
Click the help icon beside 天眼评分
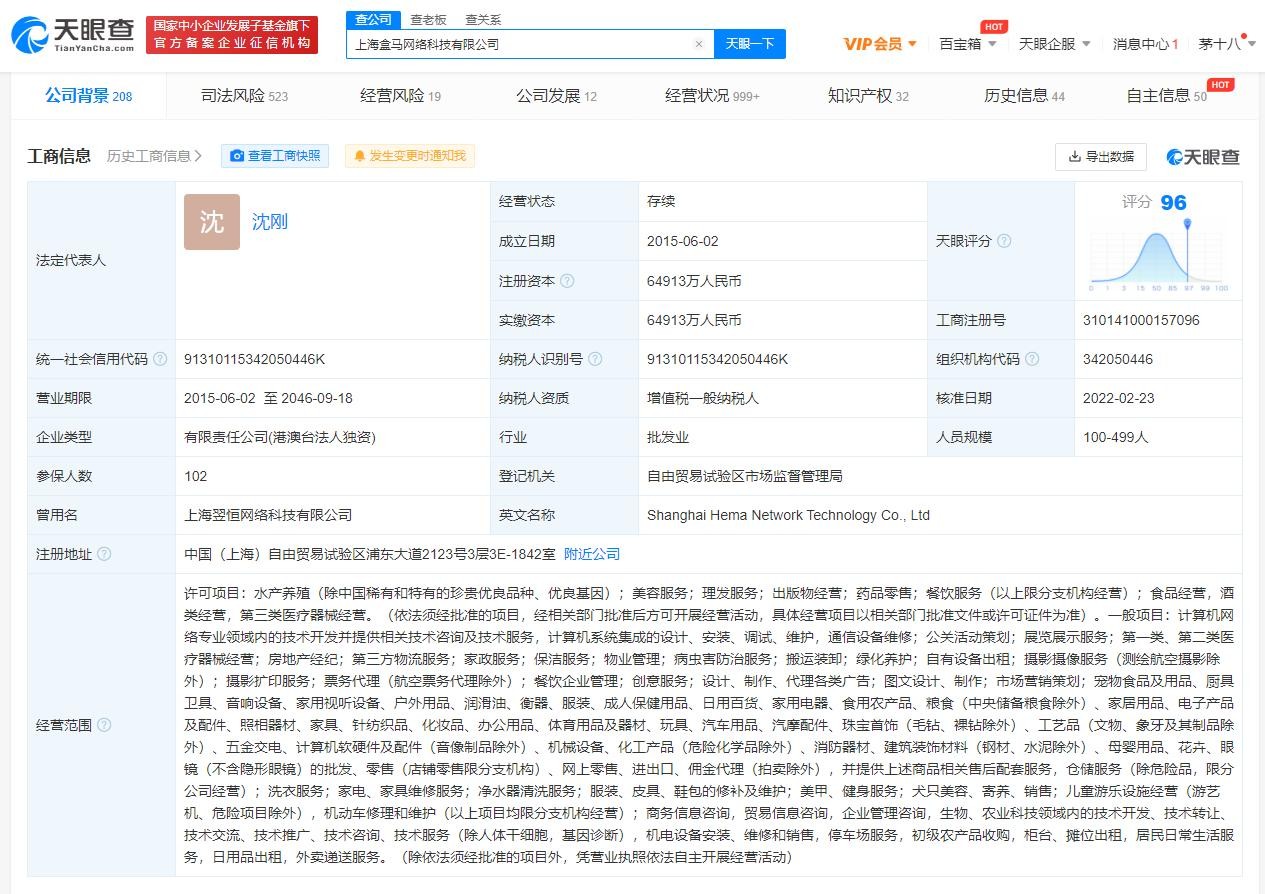[x=1004, y=241]
